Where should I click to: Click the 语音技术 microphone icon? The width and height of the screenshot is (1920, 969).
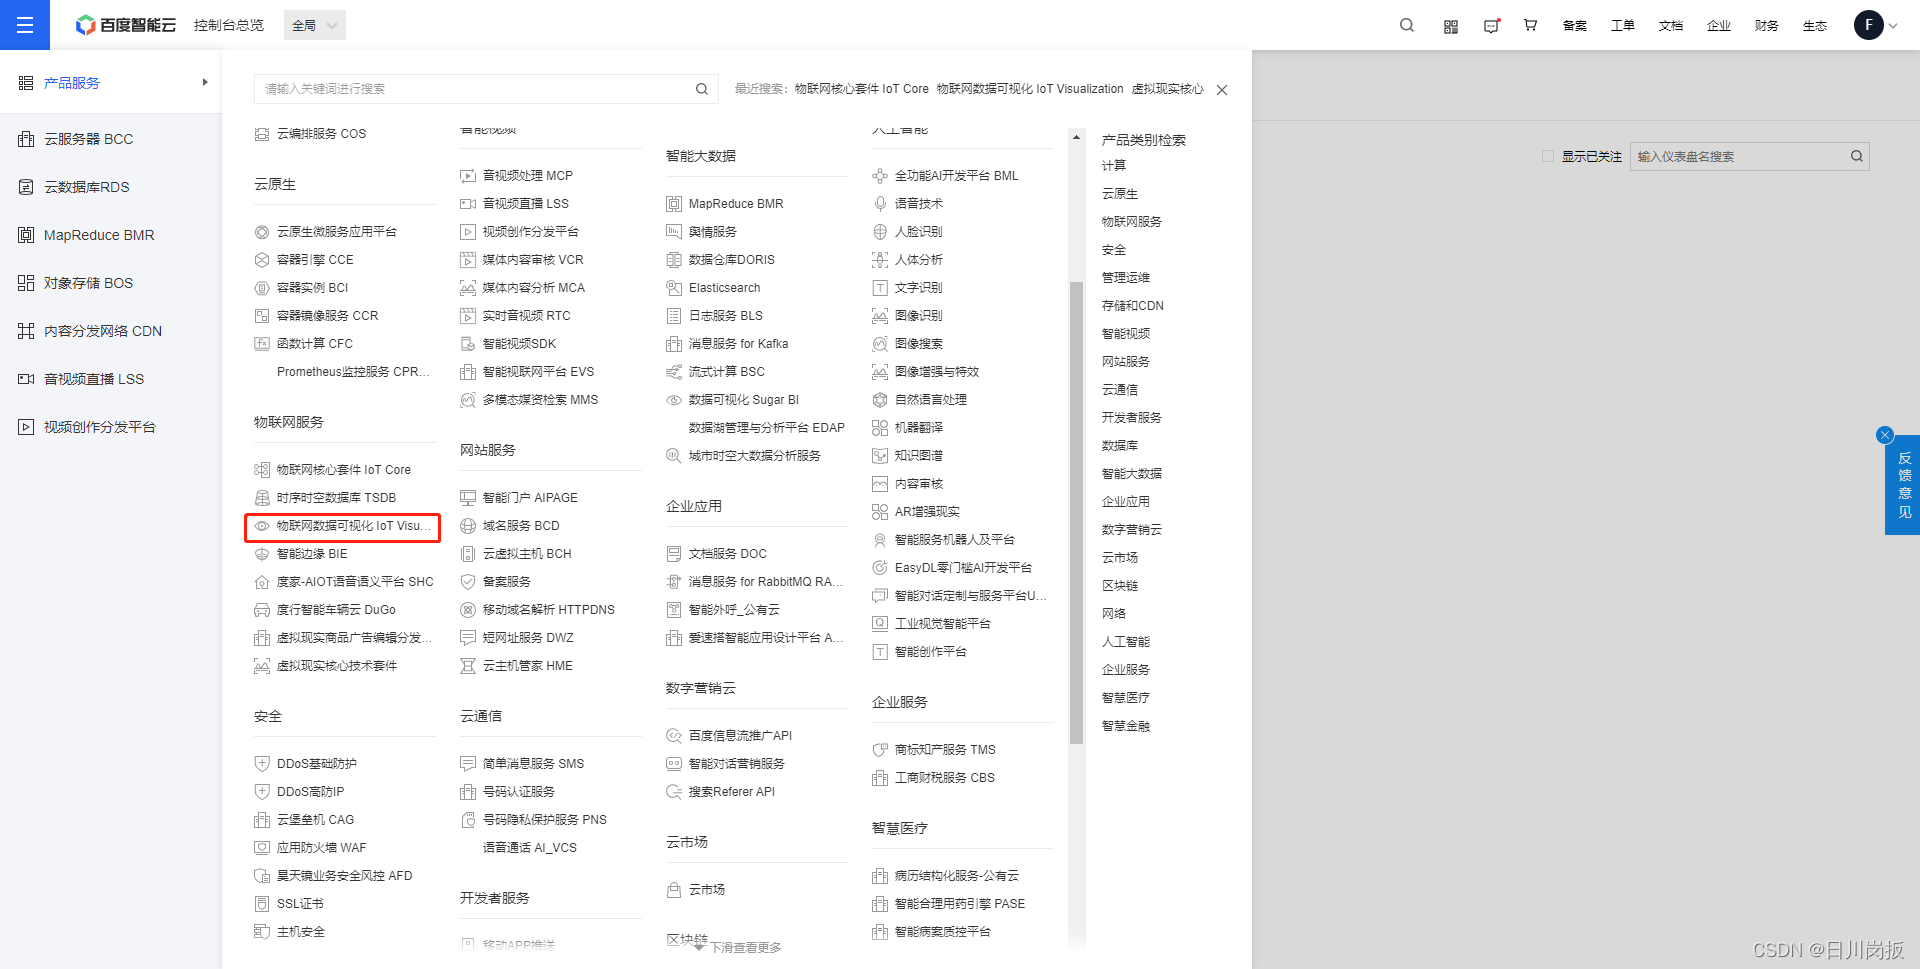pyautogui.click(x=880, y=204)
